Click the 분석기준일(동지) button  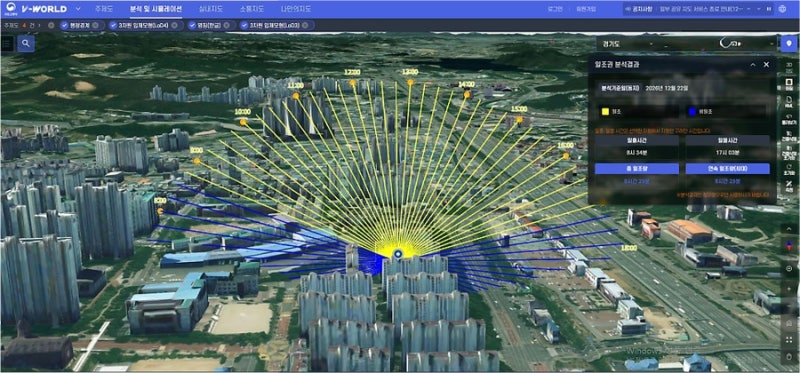[619, 88]
